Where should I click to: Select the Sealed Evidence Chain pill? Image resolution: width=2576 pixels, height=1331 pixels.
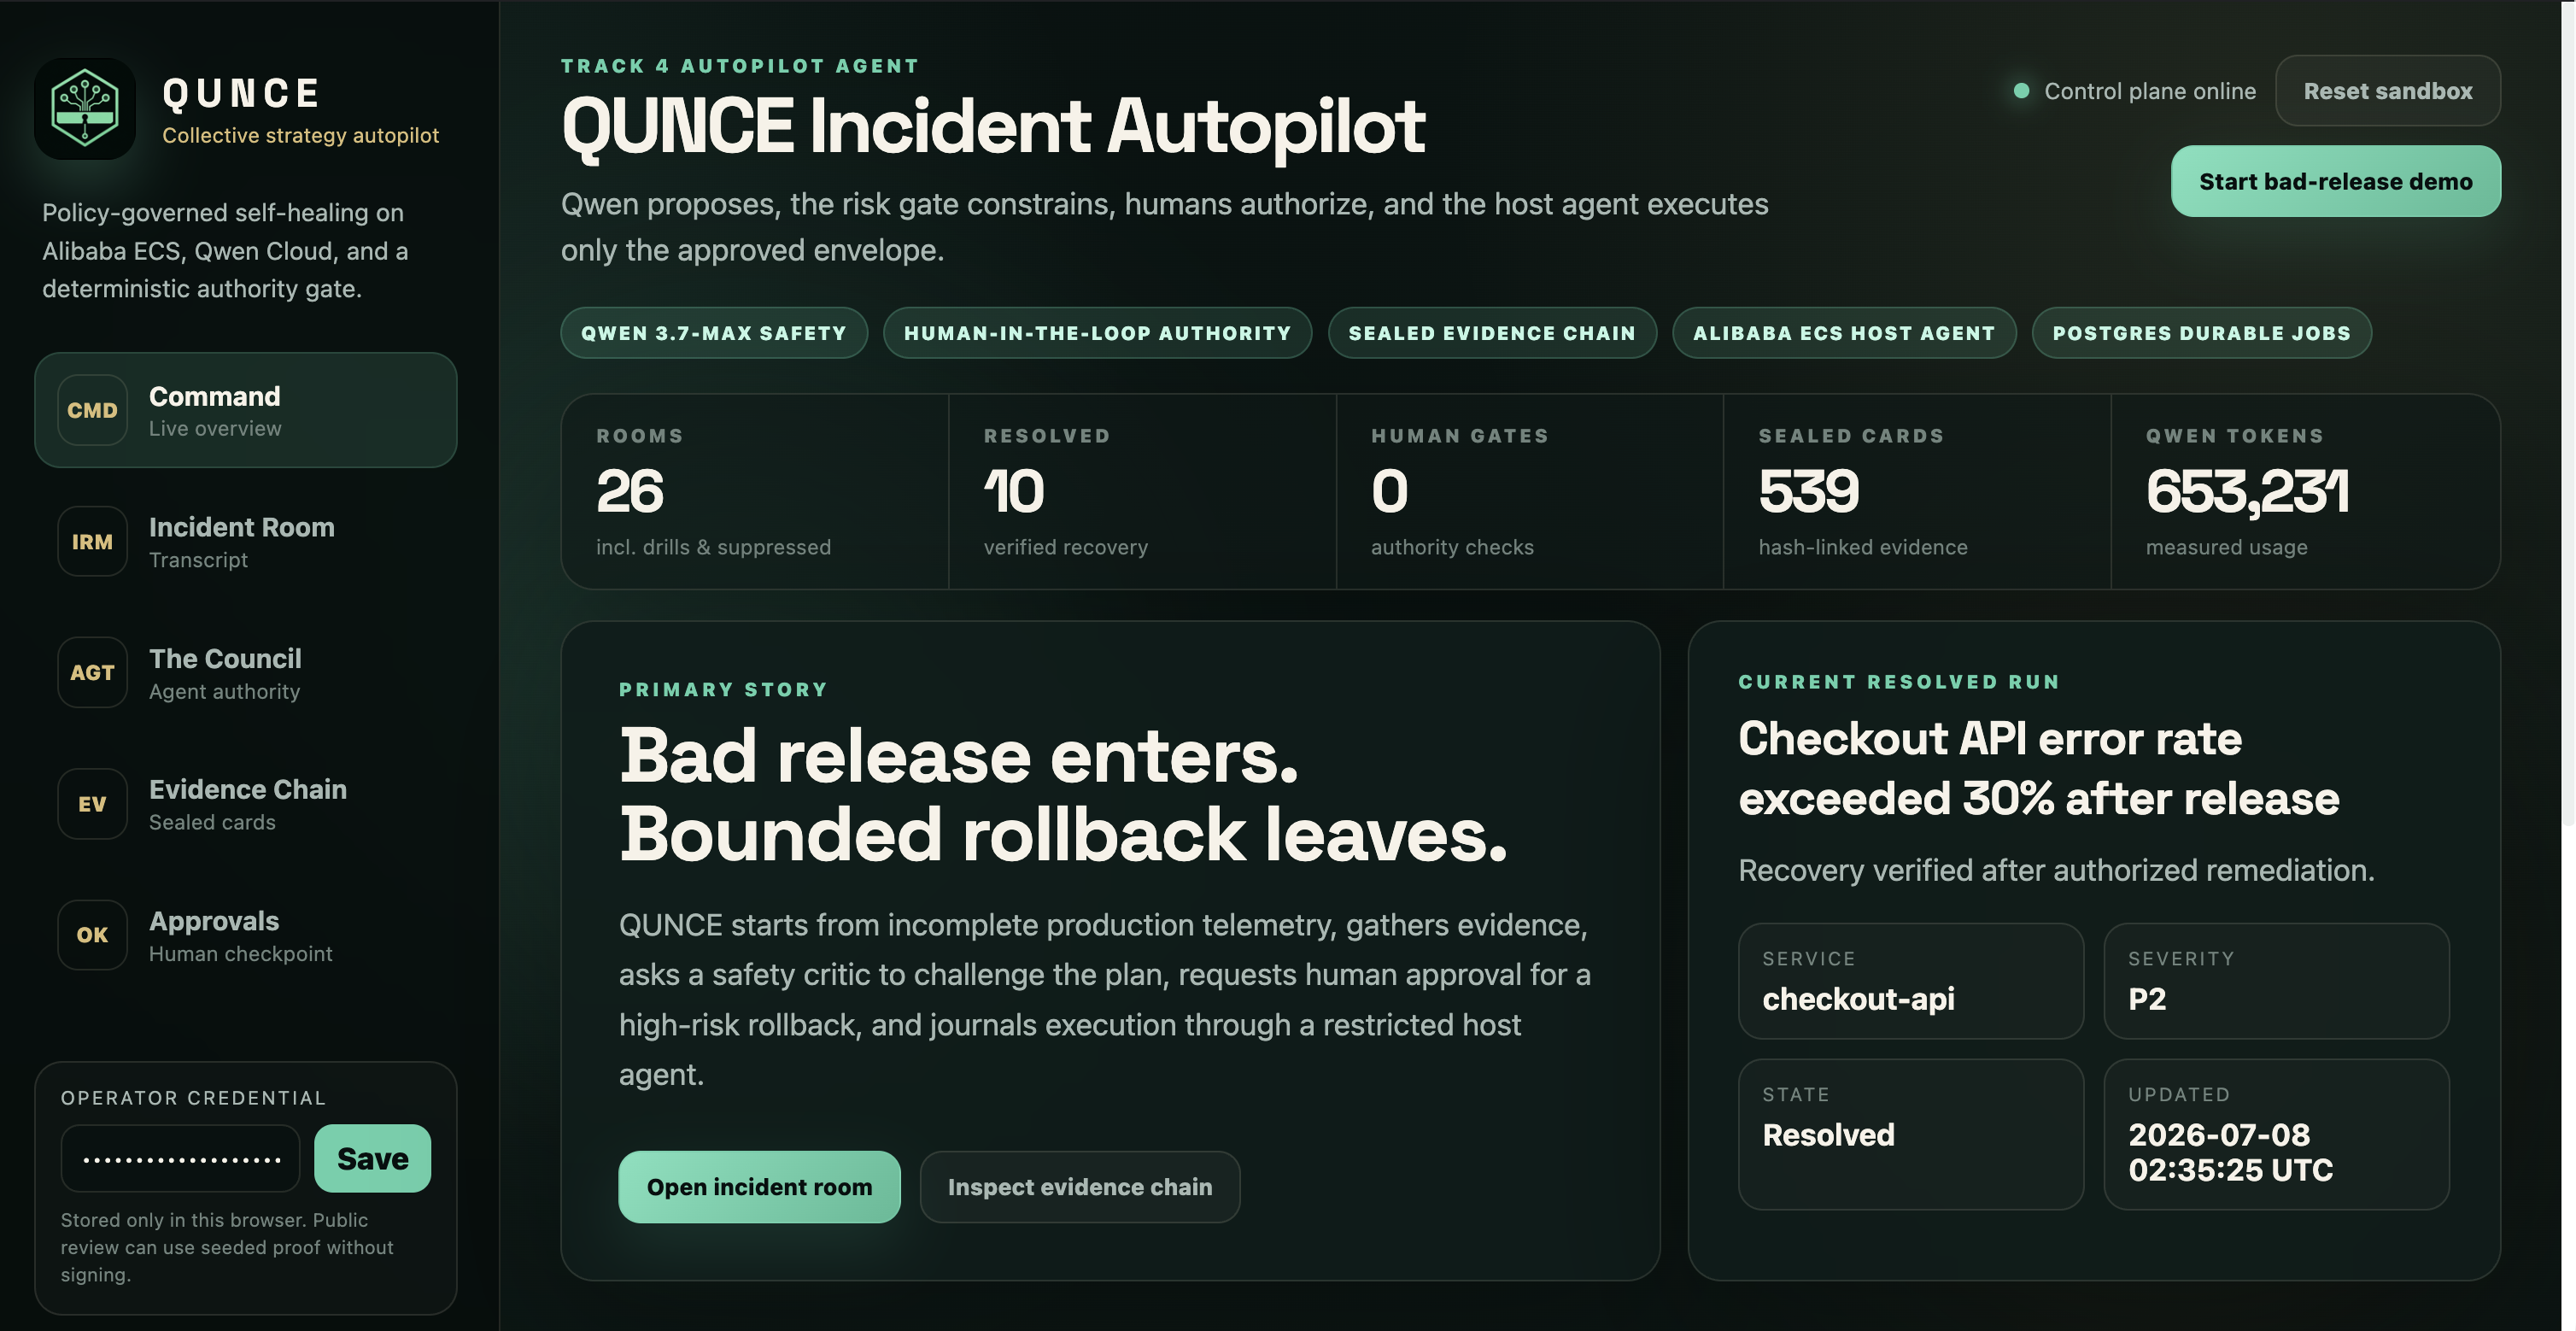coord(1492,333)
